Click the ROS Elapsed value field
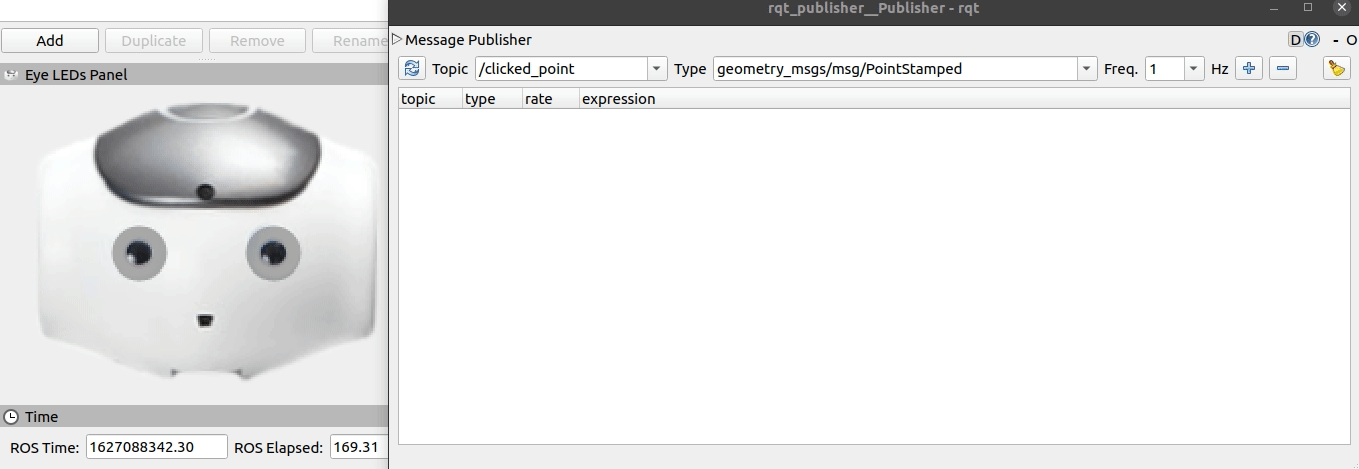 point(358,447)
